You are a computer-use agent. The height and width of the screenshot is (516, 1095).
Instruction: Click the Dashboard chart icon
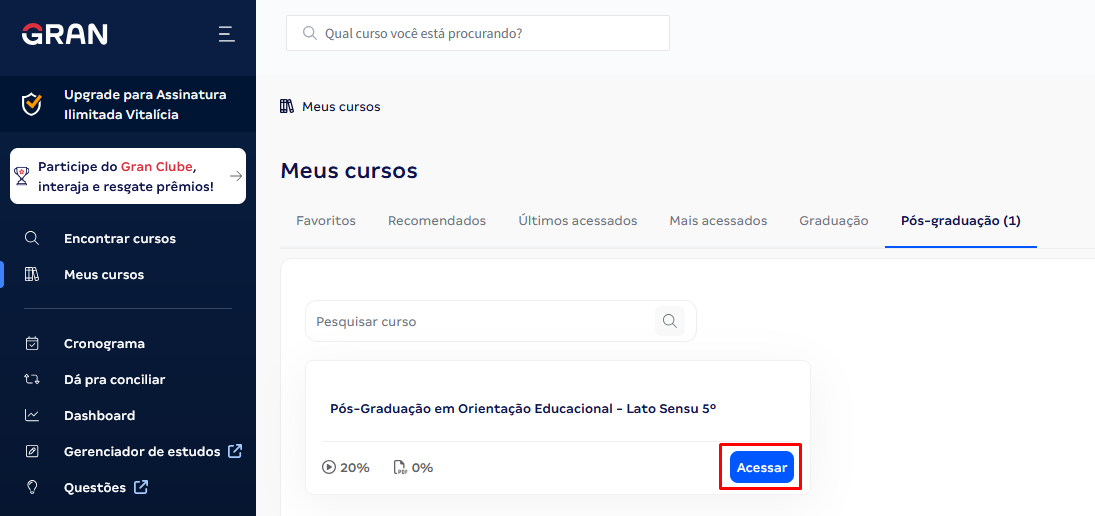(x=31, y=415)
